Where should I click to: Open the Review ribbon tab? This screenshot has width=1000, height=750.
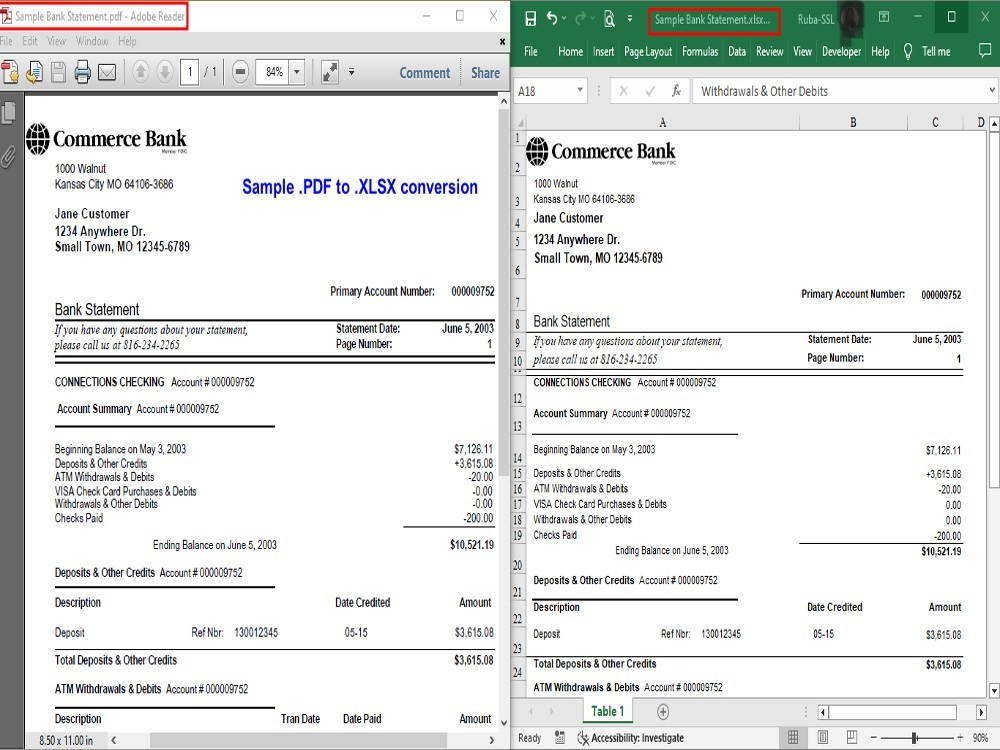769,52
